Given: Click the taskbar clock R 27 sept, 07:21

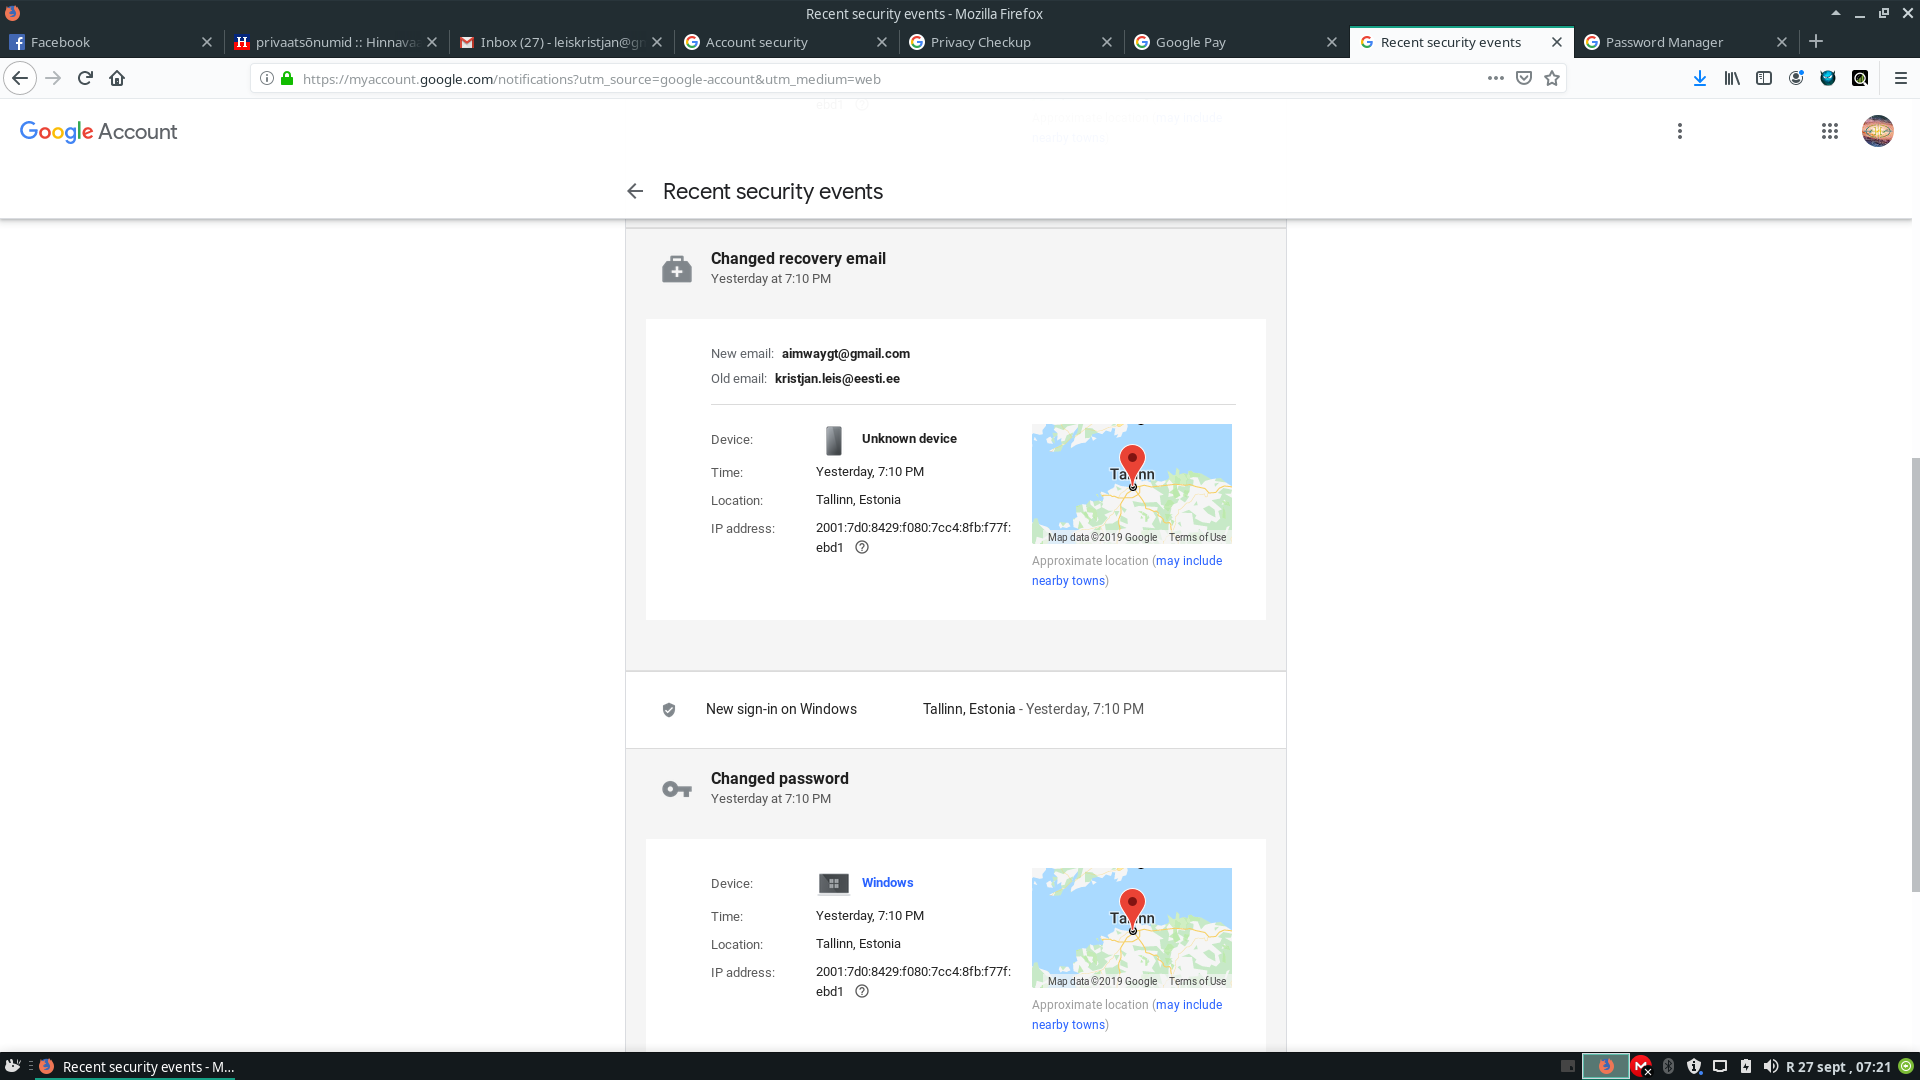Looking at the screenshot, I should tap(1838, 1067).
